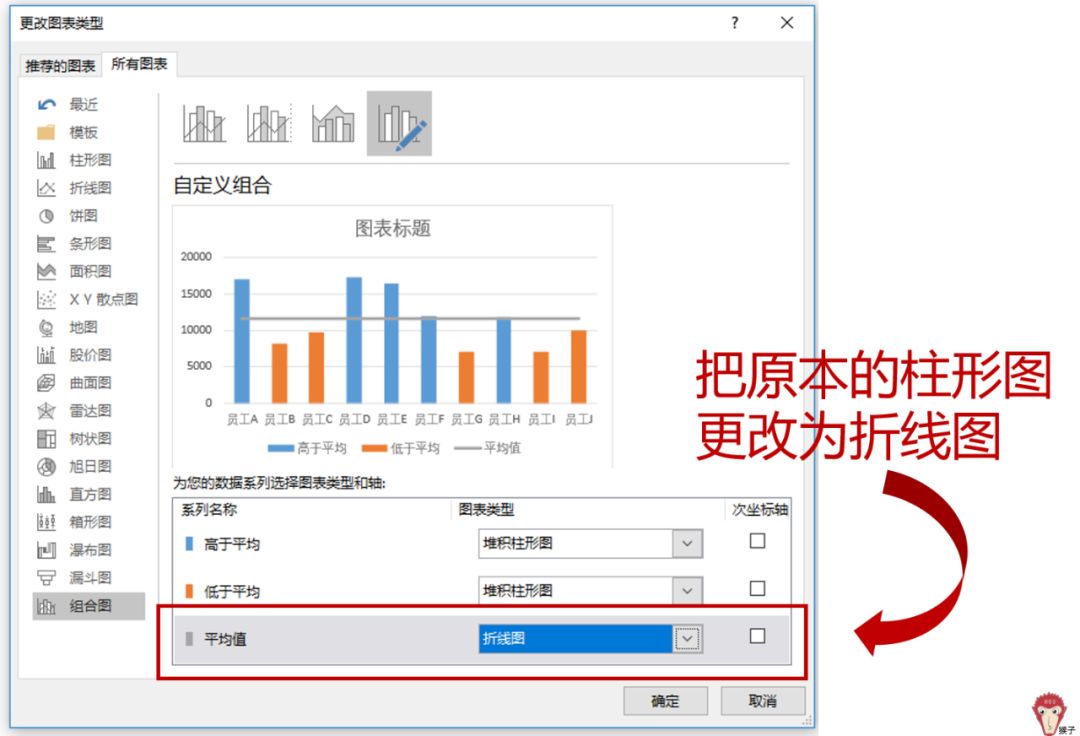This screenshot has width=1080, height=736.
Task: Choose the Histogram (直方图) icon
Action: click(x=46, y=494)
